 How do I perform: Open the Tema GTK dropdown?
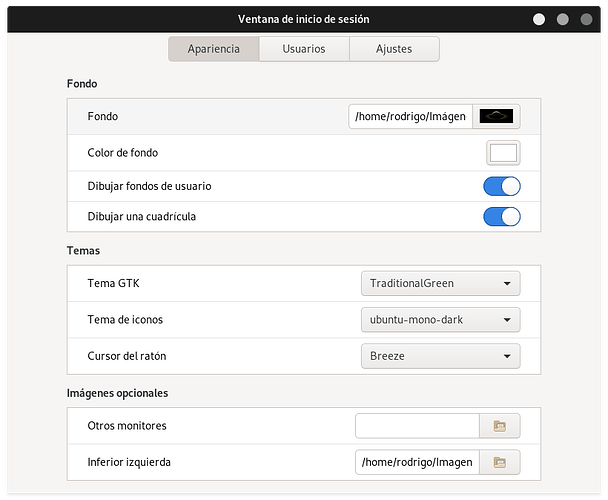[440, 283]
